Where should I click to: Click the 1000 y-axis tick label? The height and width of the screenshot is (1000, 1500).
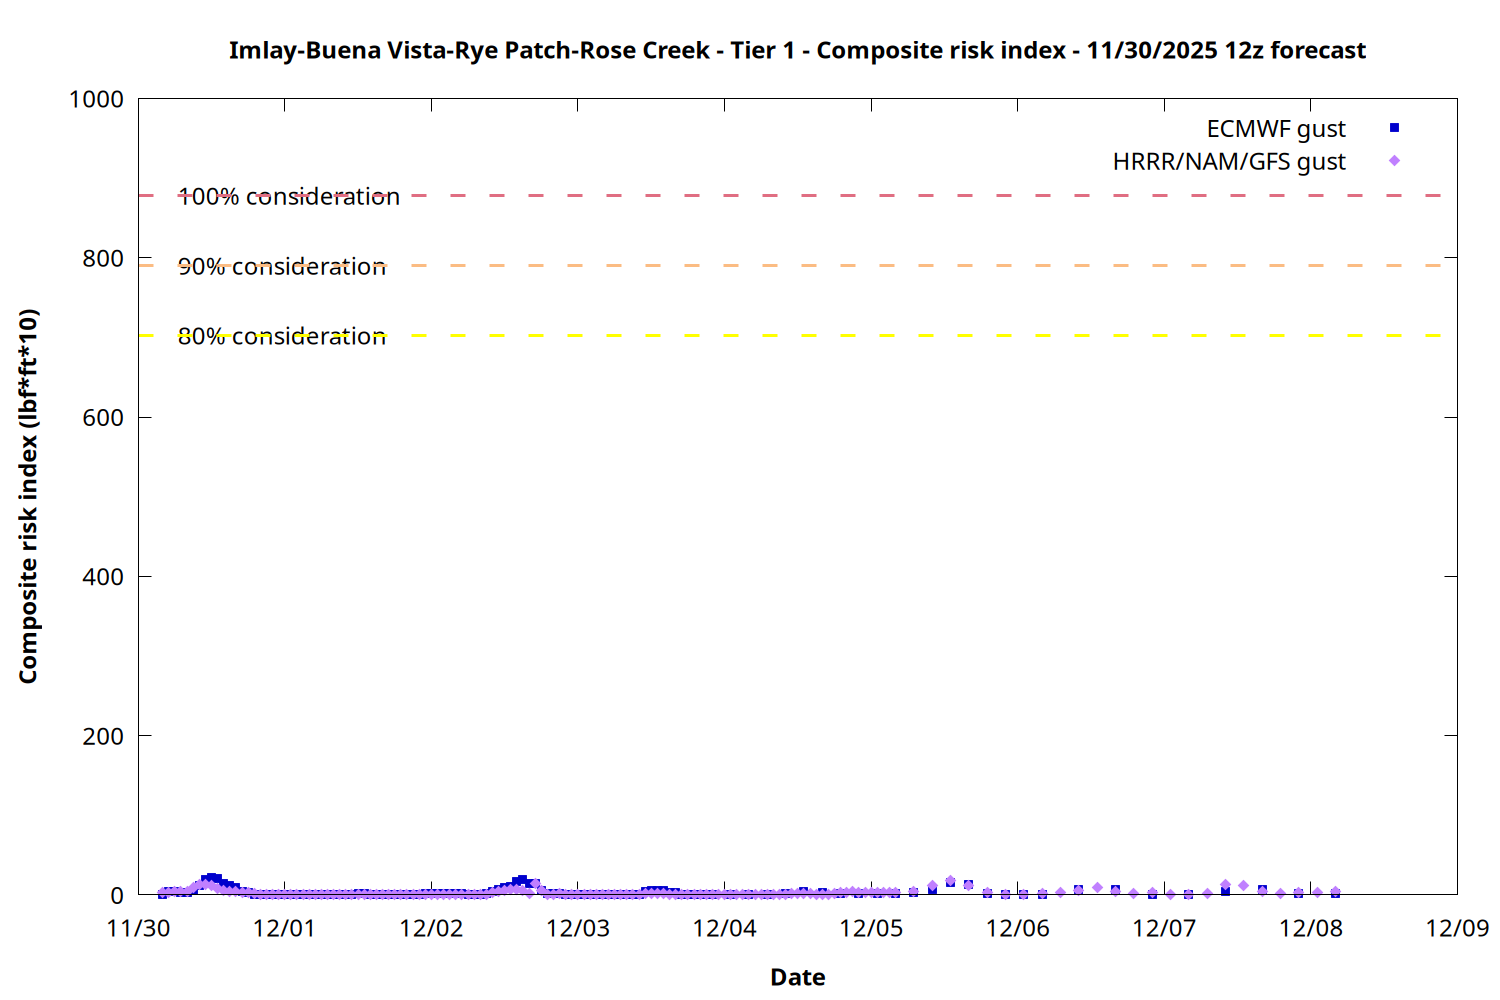coord(96,99)
